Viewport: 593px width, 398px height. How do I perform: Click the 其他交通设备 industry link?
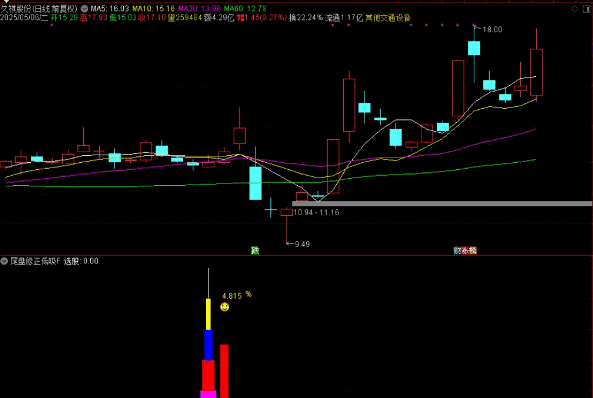388,18
